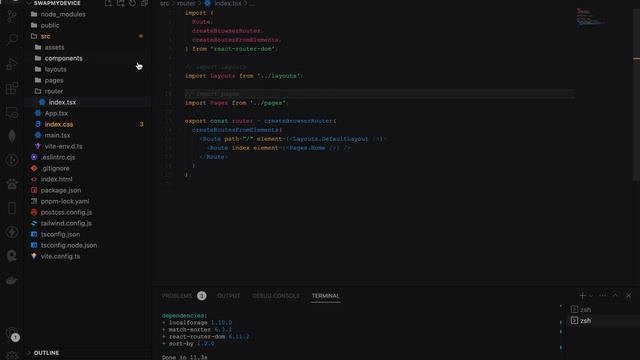Expand the components folder

coord(88,58)
